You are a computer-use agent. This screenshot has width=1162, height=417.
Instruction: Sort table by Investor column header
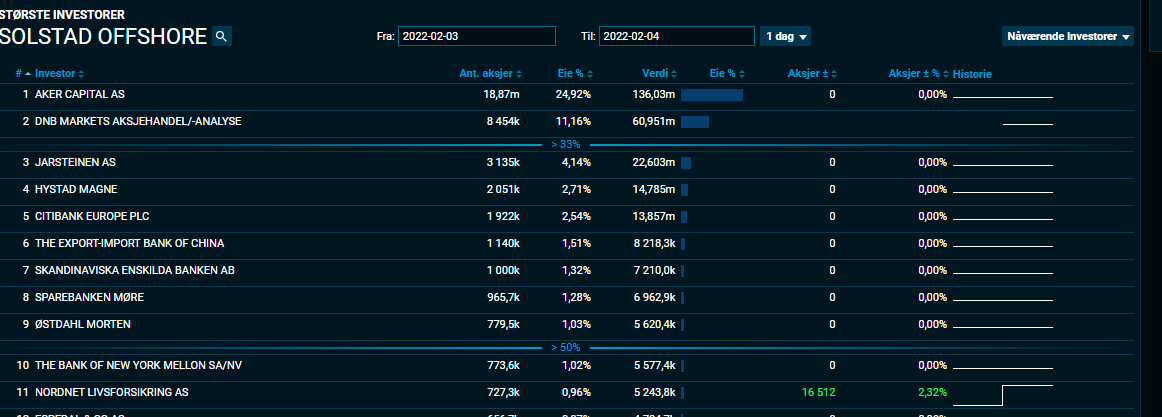coord(59,74)
